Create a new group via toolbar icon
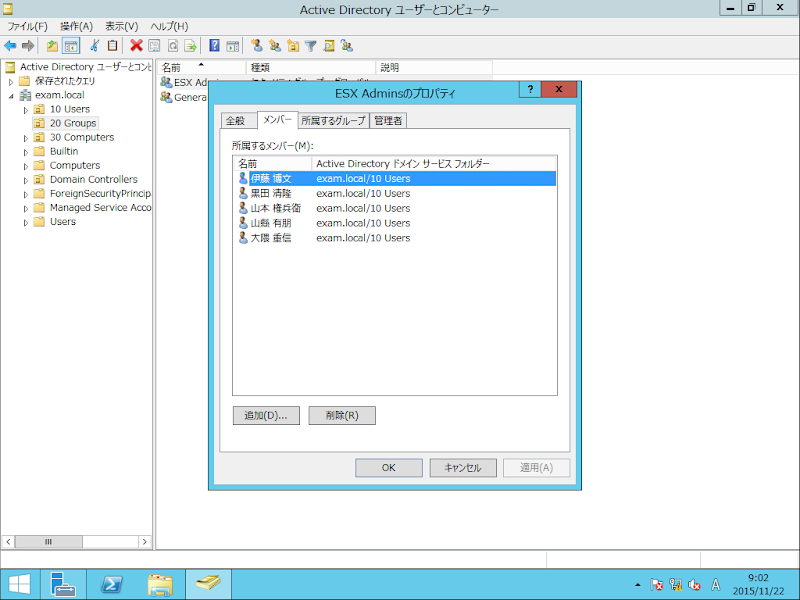The image size is (800, 600). [x=275, y=46]
